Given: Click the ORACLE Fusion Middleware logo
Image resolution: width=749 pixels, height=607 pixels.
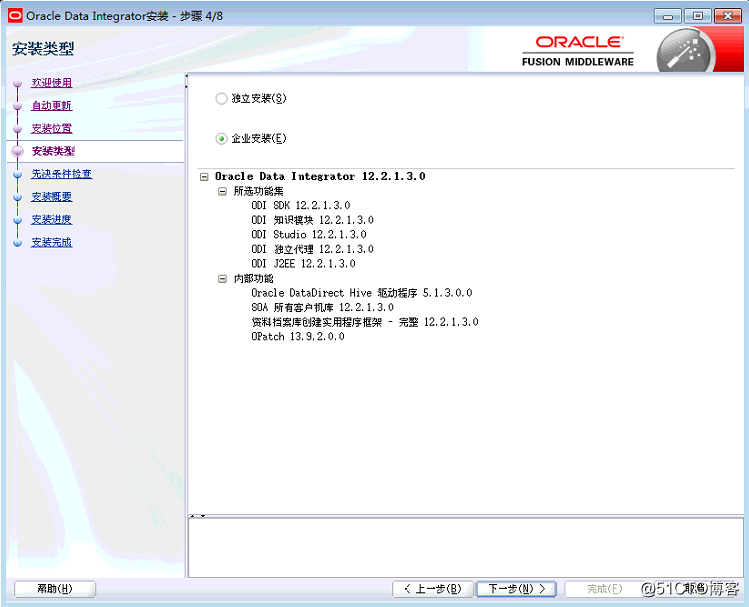Looking at the screenshot, I should pyautogui.click(x=578, y=51).
